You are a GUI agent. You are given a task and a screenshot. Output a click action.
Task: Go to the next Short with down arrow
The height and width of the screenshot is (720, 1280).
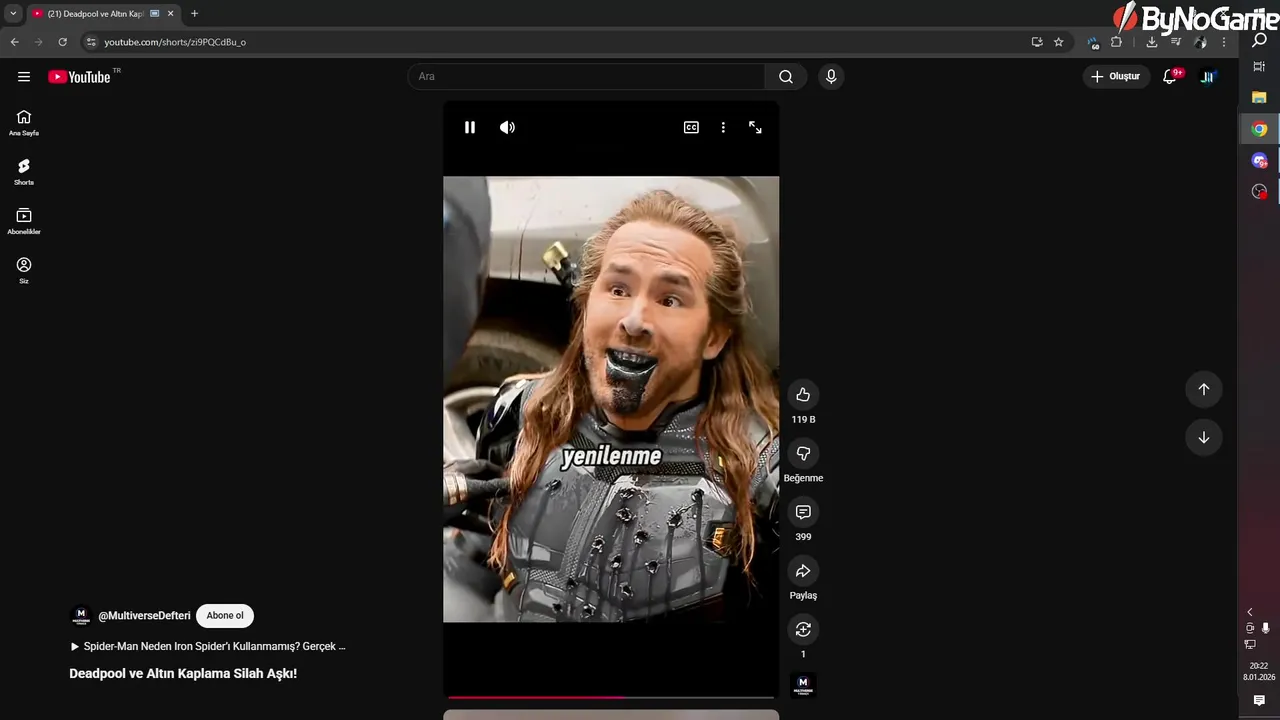[1204, 437]
